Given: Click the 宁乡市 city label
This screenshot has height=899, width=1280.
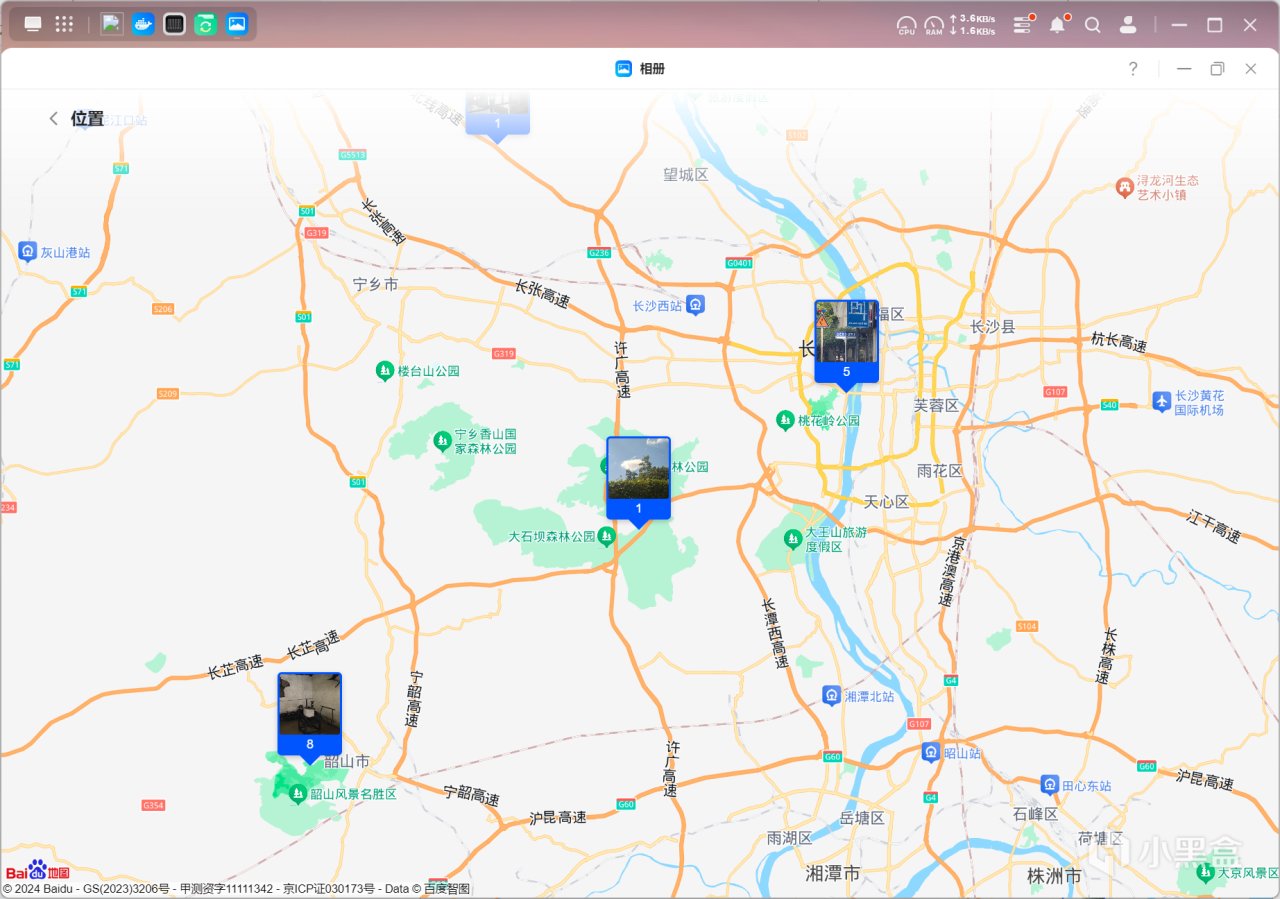Looking at the screenshot, I should (376, 285).
